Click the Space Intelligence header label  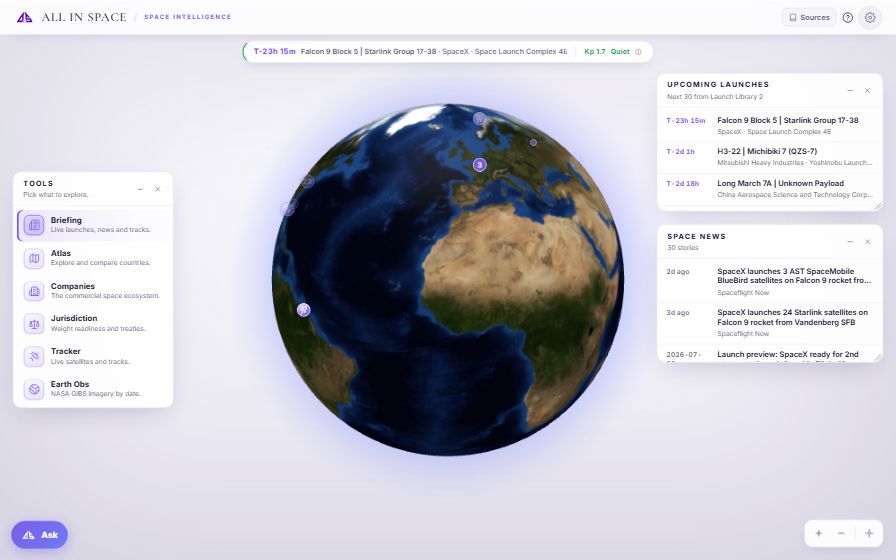[x=187, y=17]
